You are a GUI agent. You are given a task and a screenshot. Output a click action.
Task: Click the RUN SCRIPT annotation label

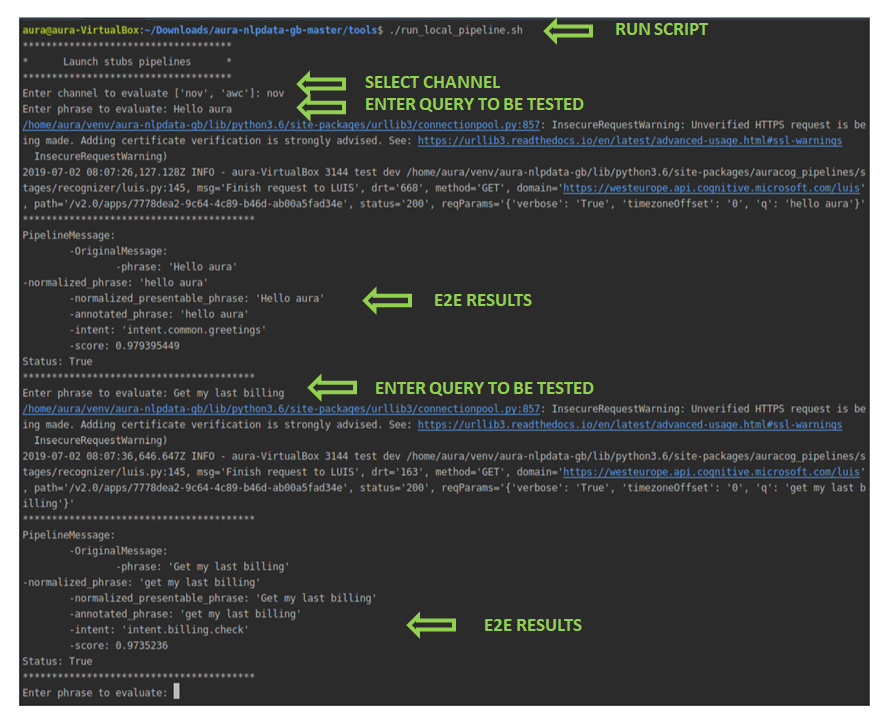click(x=661, y=29)
